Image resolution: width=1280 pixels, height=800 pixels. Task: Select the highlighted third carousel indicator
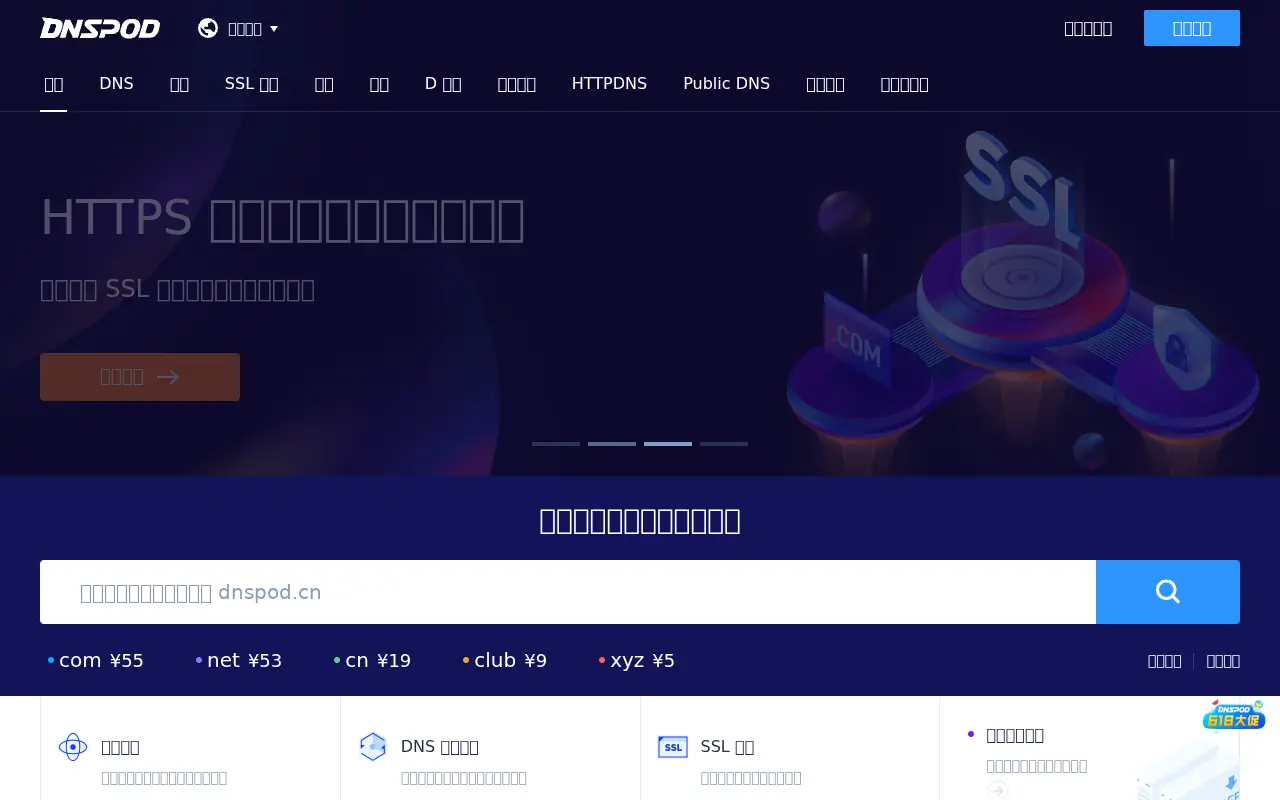click(x=668, y=443)
